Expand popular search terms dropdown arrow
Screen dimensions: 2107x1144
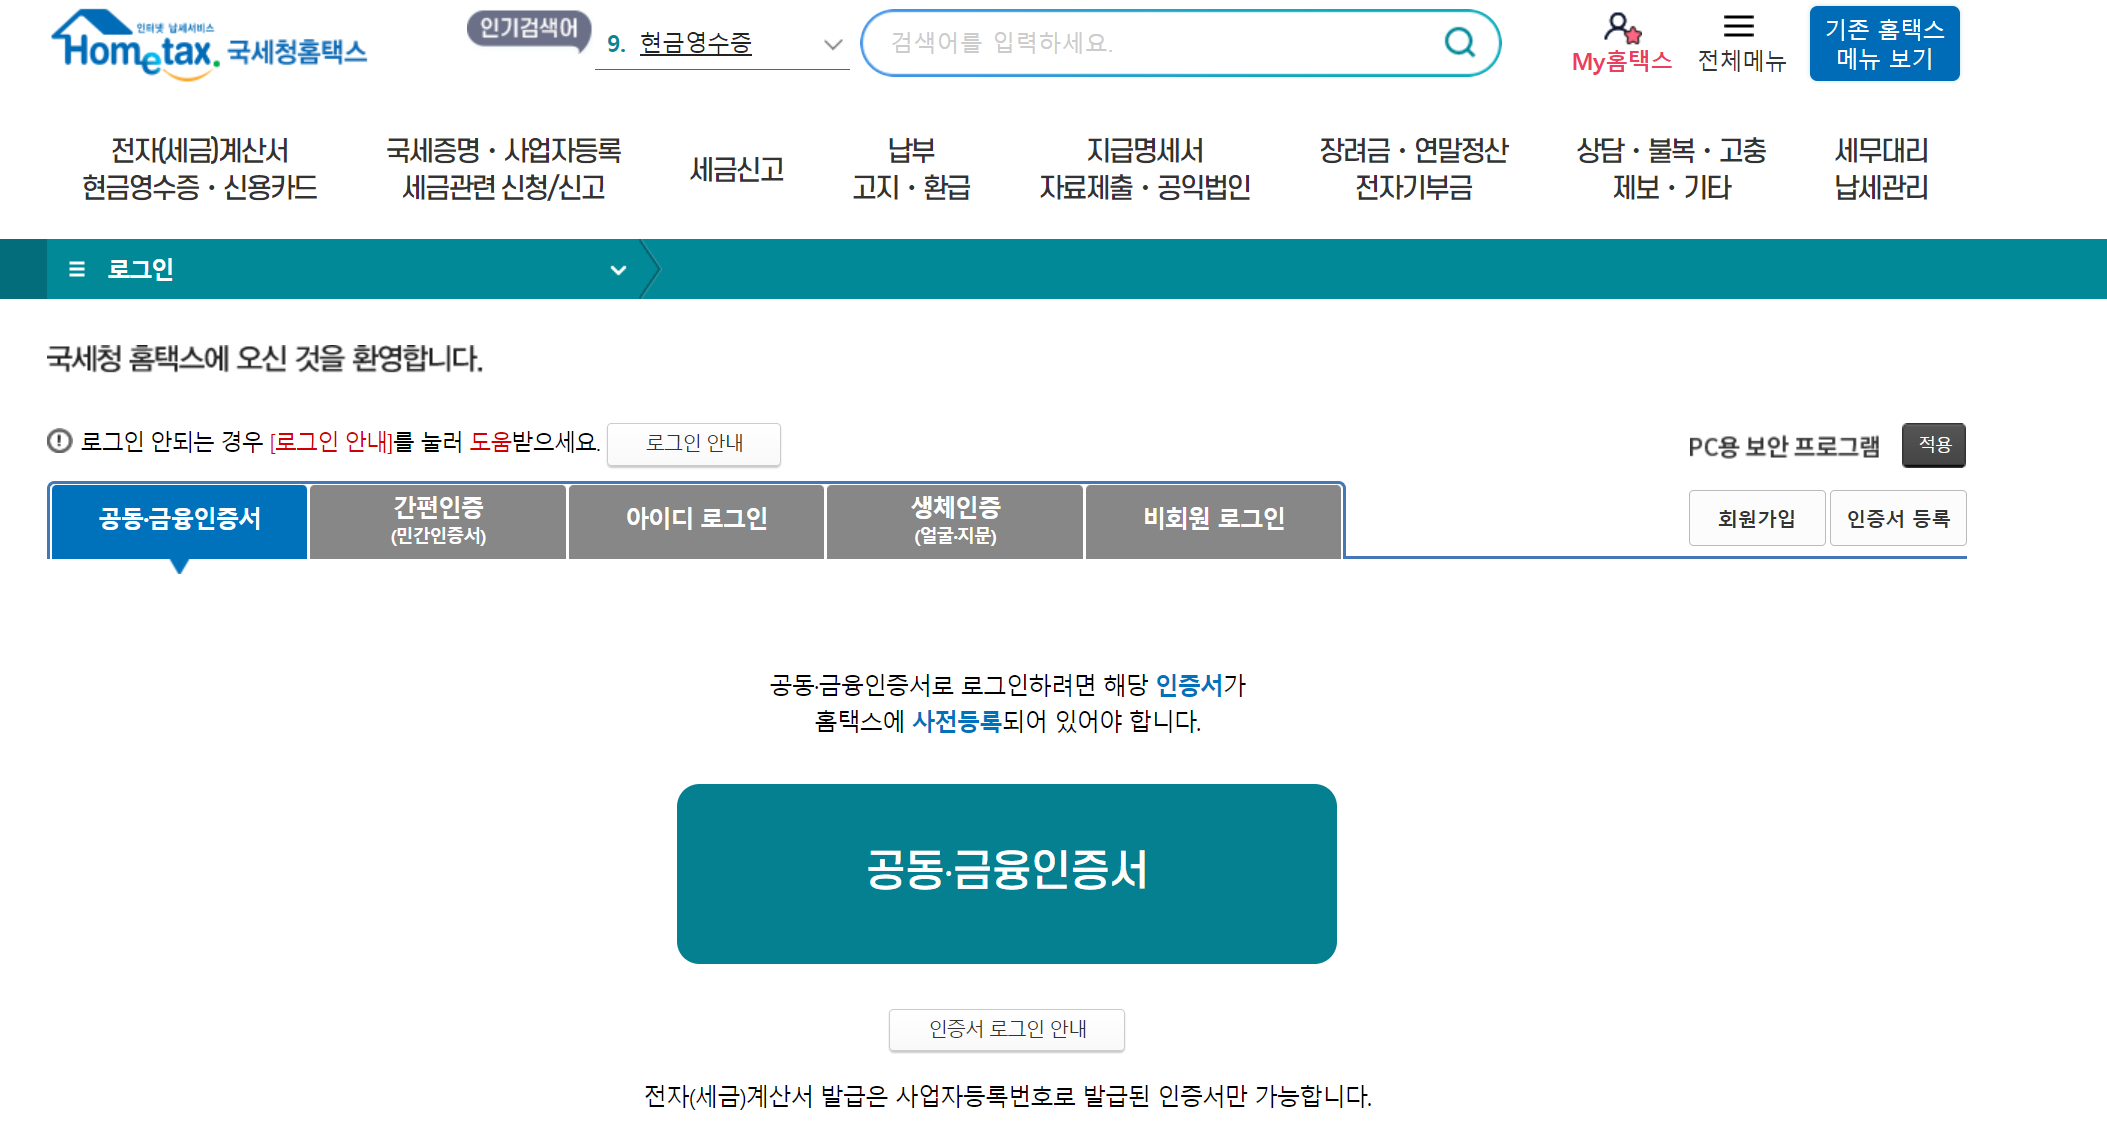(x=832, y=44)
